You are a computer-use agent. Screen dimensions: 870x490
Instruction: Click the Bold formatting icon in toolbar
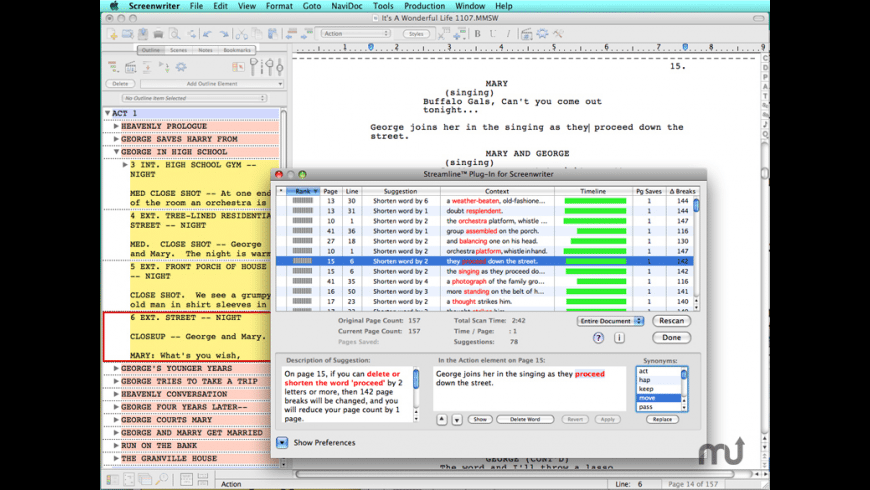click(477, 33)
